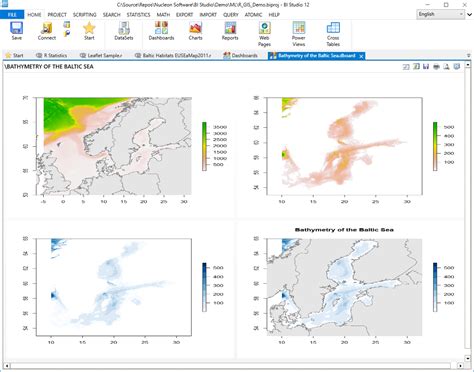Open the Connect database tool
474x372 pixels.
pyautogui.click(x=47, y=31)
